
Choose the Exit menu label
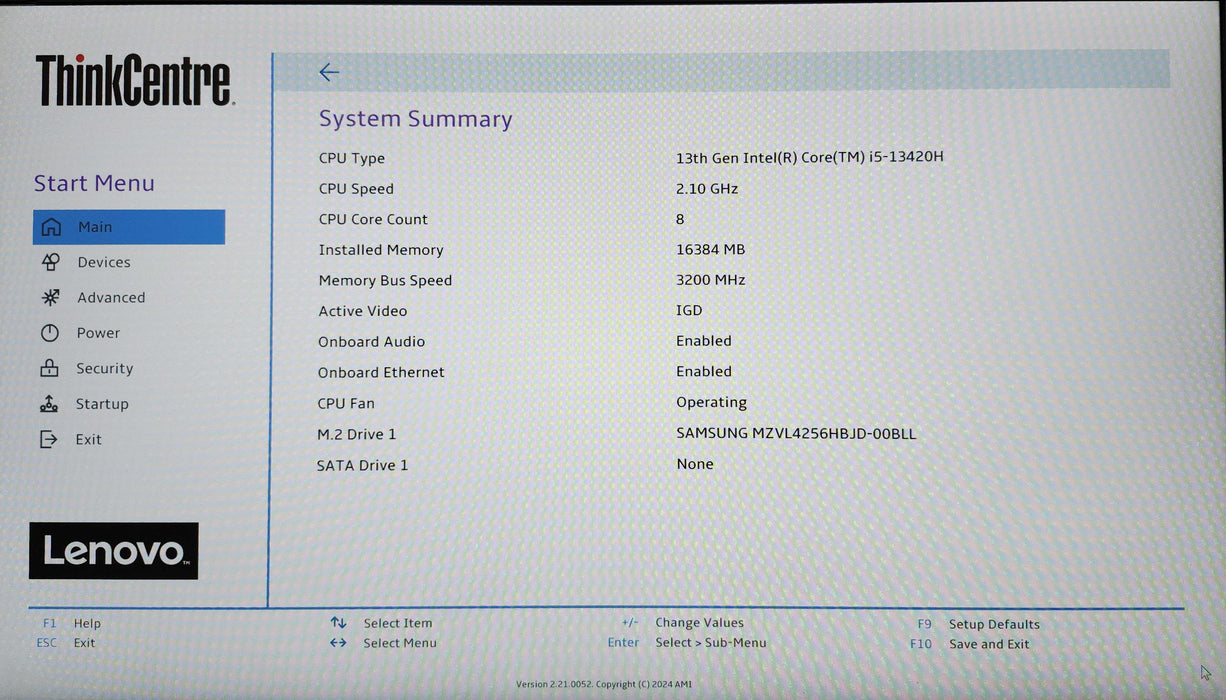click(88, 440)
